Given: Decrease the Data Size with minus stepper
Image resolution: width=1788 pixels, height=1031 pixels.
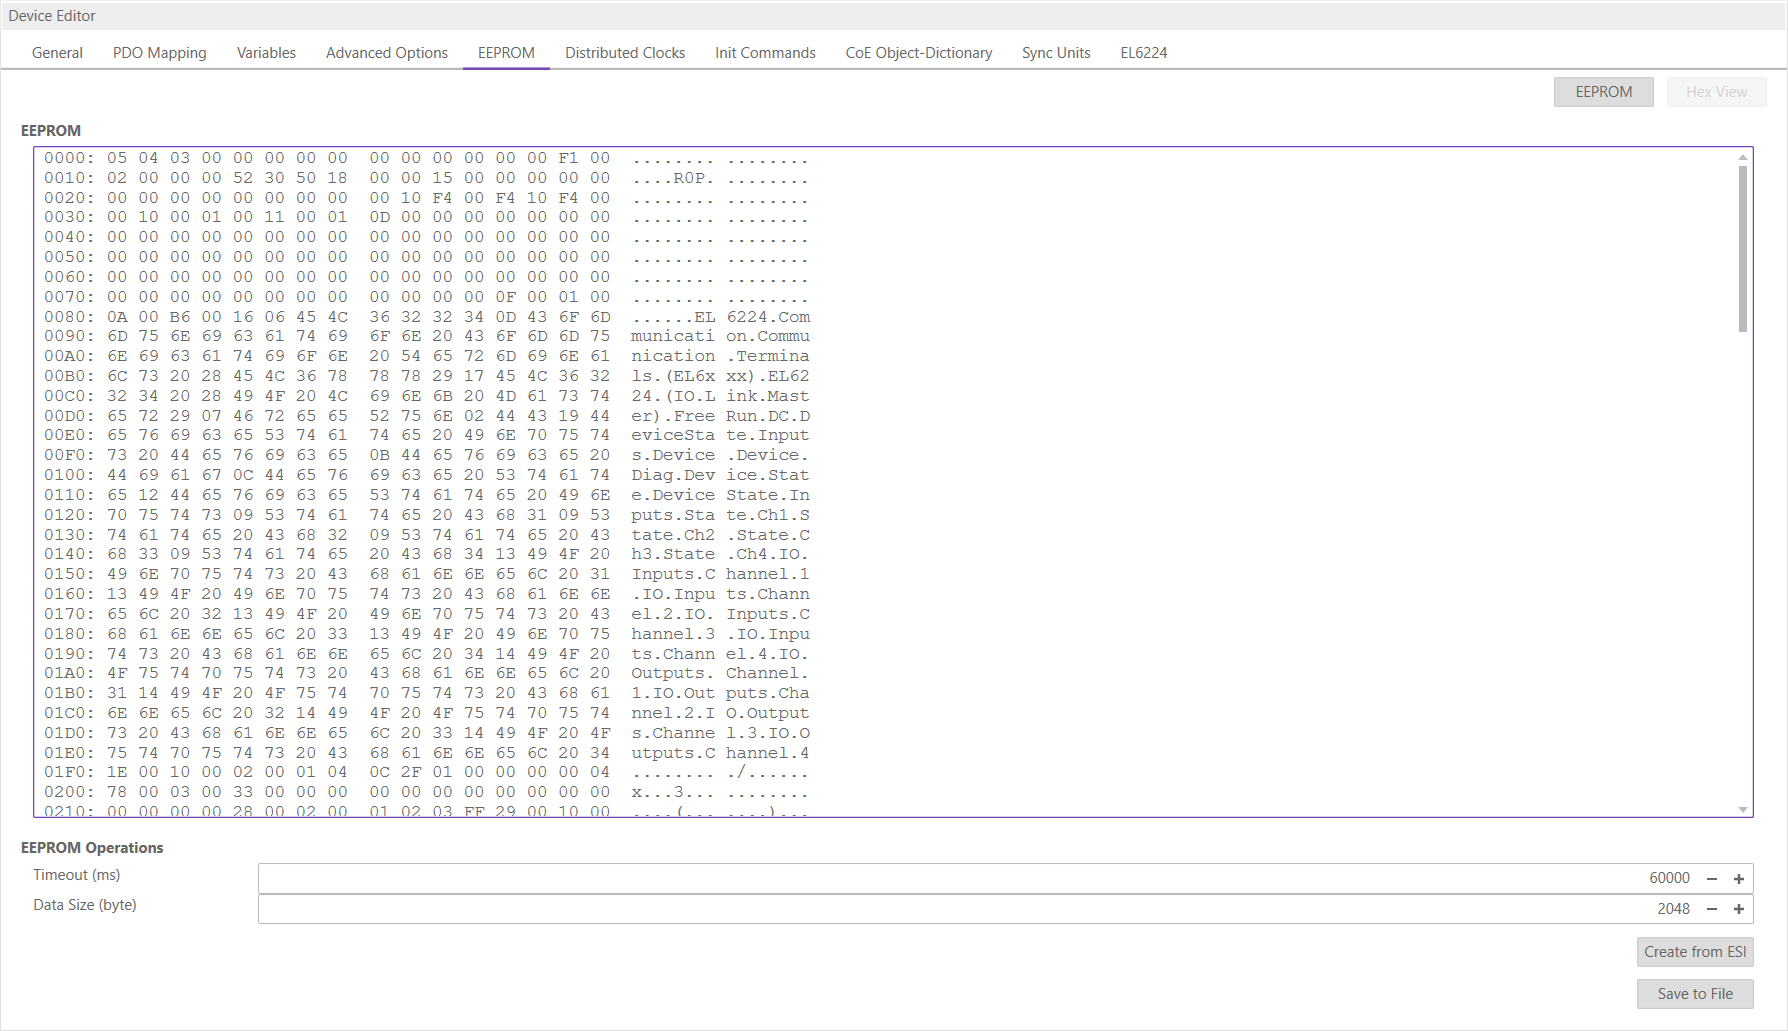Looking at the screenshot, I should pos(1713,909).
